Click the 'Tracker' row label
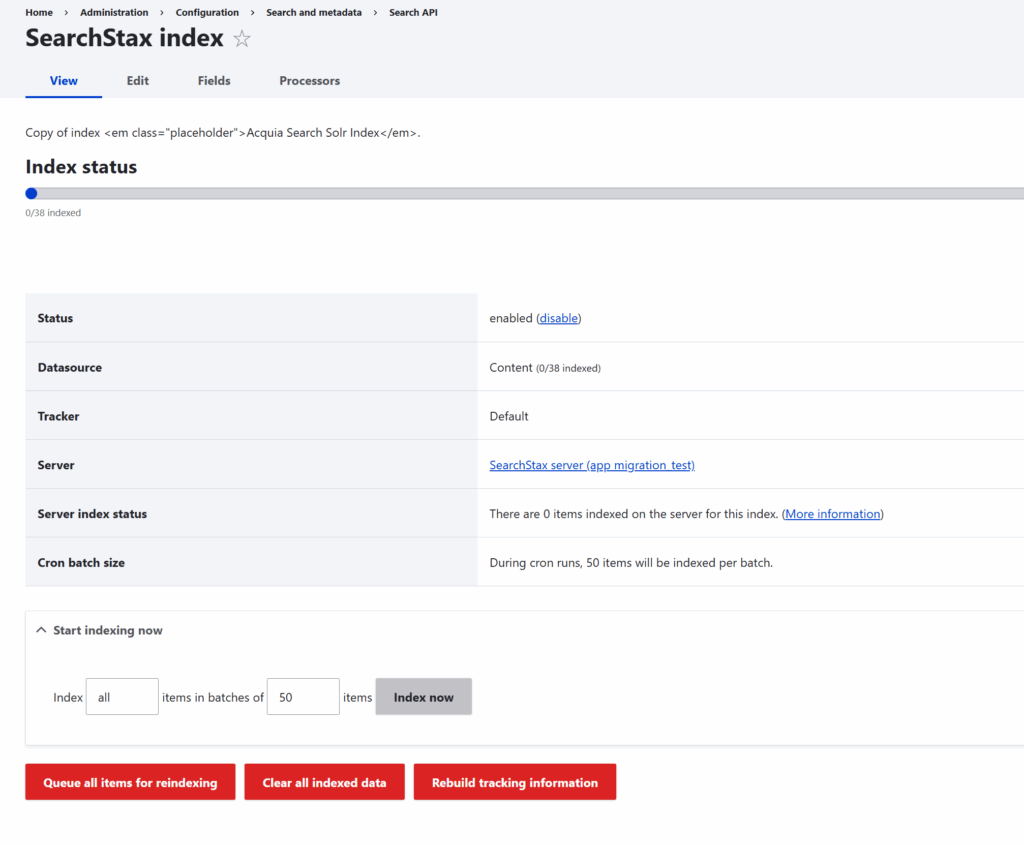This screenshot has width=1024, height=845. click(x=58, y=417)
